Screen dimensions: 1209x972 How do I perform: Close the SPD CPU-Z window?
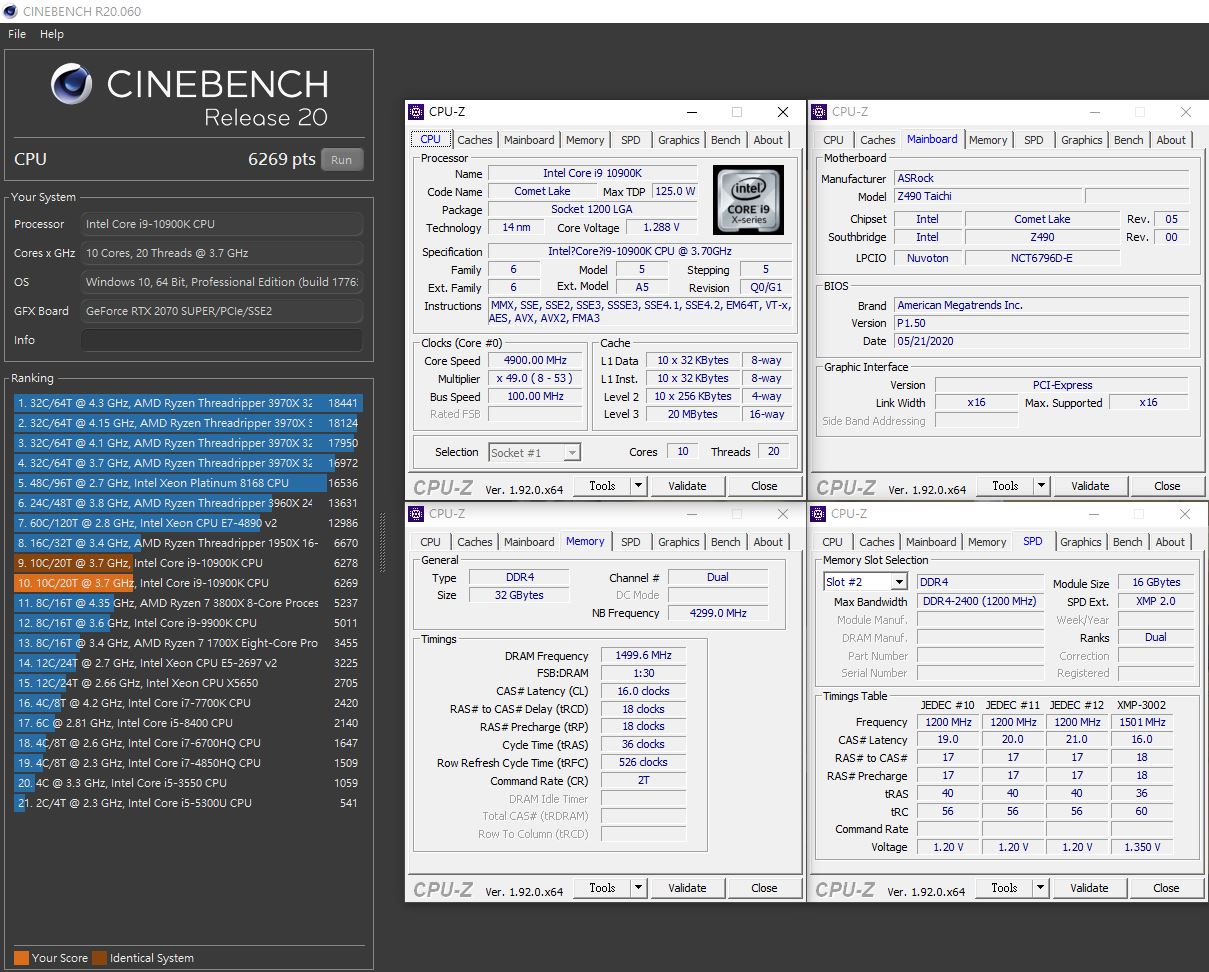(1186, 514)
